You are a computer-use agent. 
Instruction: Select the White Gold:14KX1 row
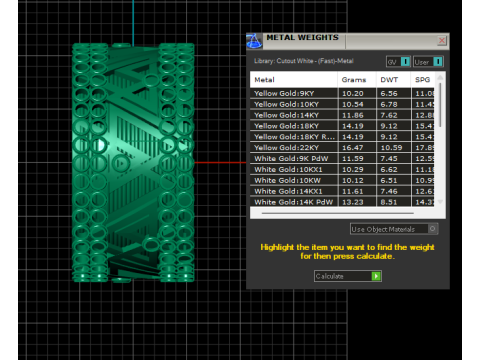coord(342,191)
